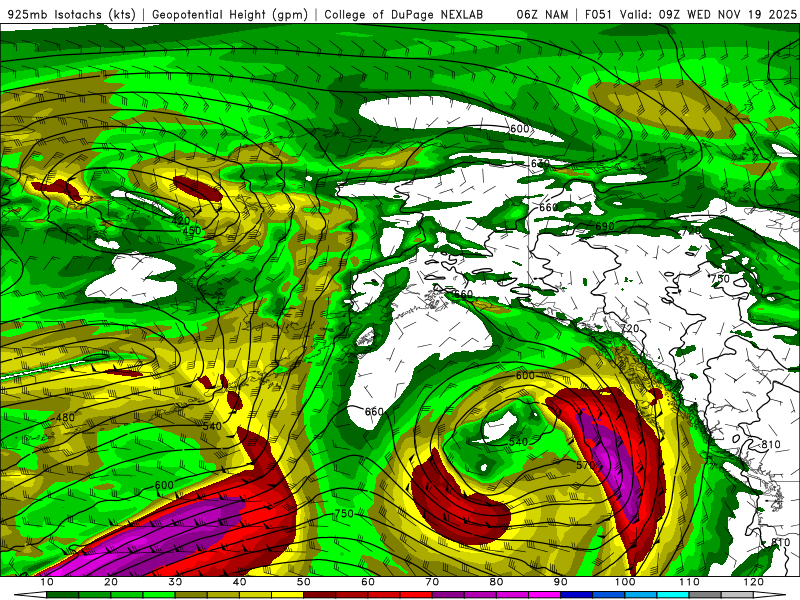The height and width of the screenshot is (600, 800).
Task: Select the dark red 50-55 kt color swatch
Action: pos(319,595)
